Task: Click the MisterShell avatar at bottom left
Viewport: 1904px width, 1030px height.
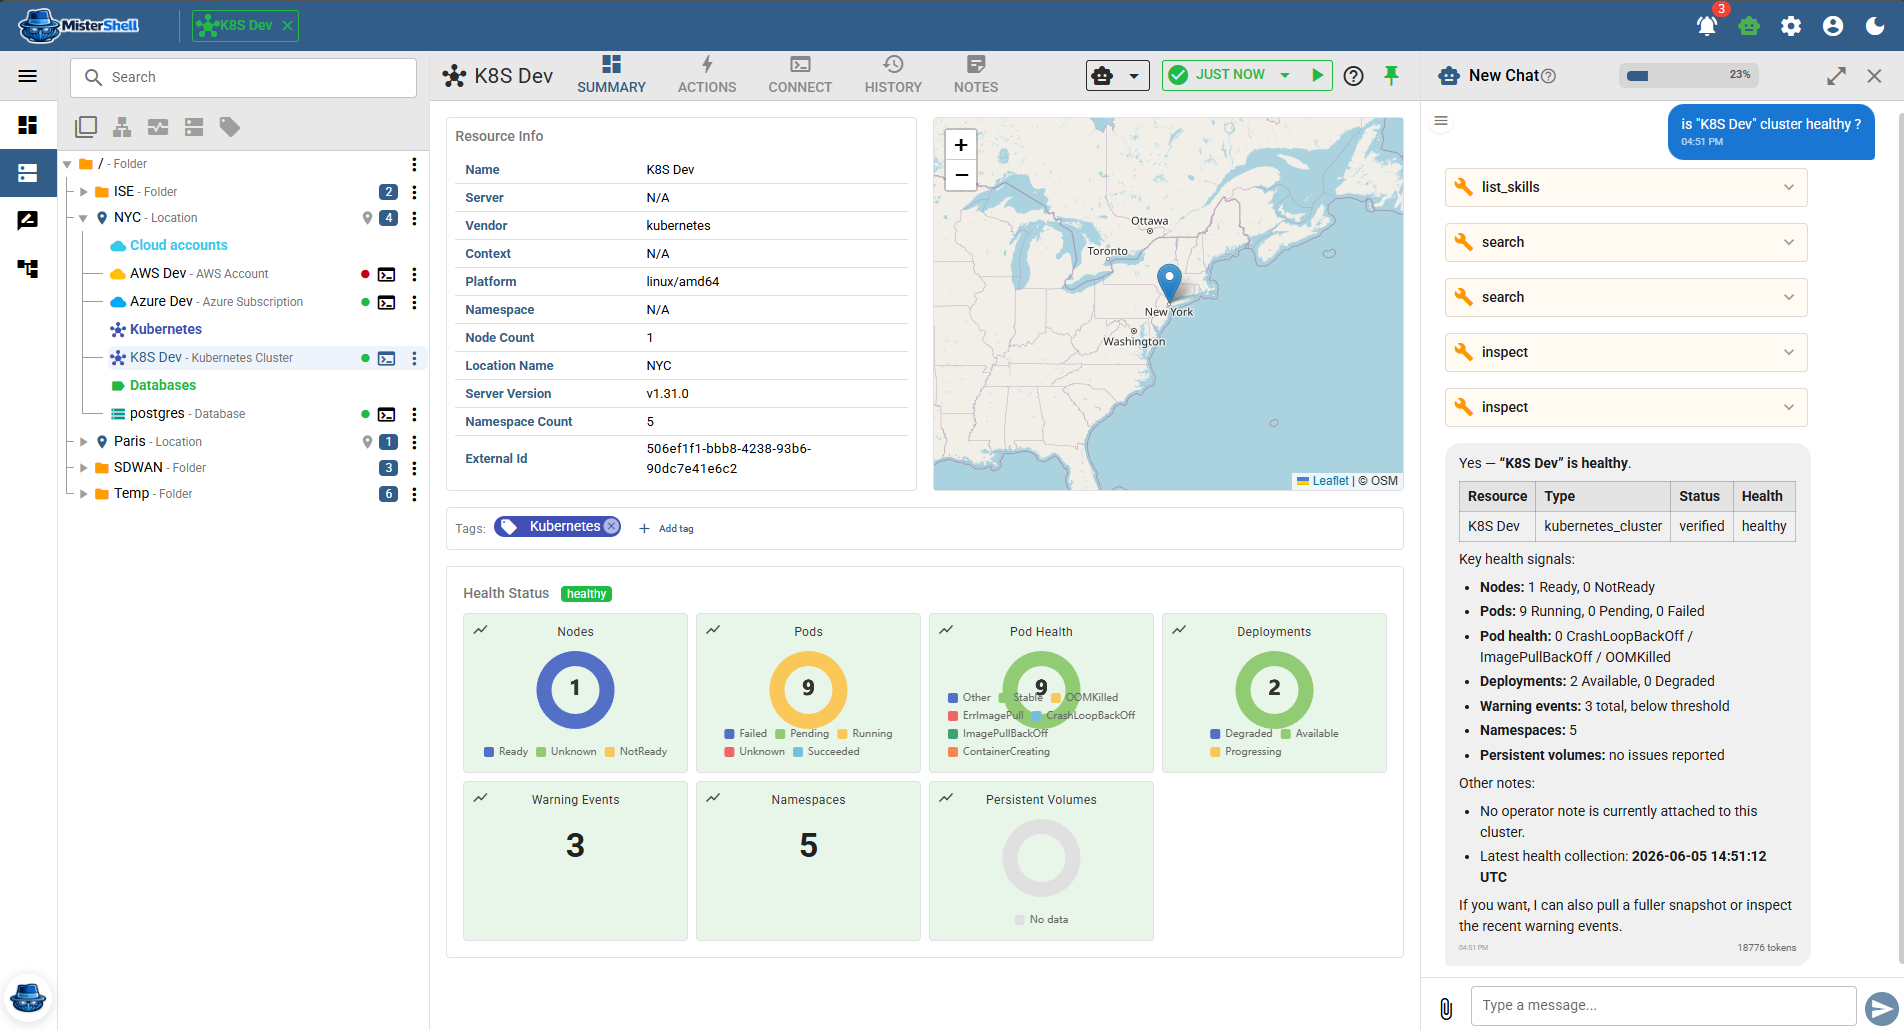Action: point(28,997)
